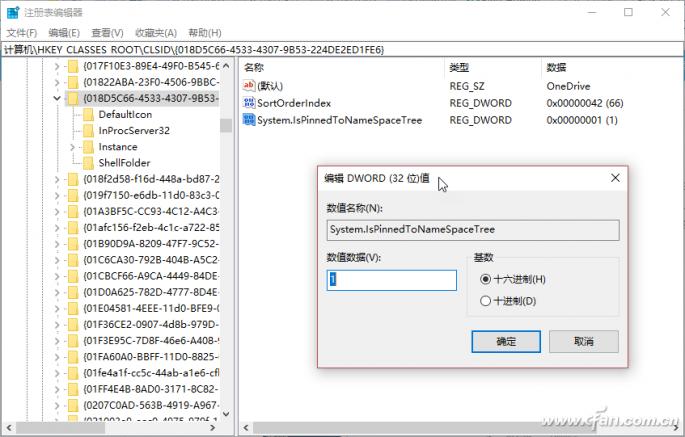The width and height of the screenshot is (685, 437).
Task: Click the tree pane vertical scrollbar thumb
Action: click(x=226, y=125)
